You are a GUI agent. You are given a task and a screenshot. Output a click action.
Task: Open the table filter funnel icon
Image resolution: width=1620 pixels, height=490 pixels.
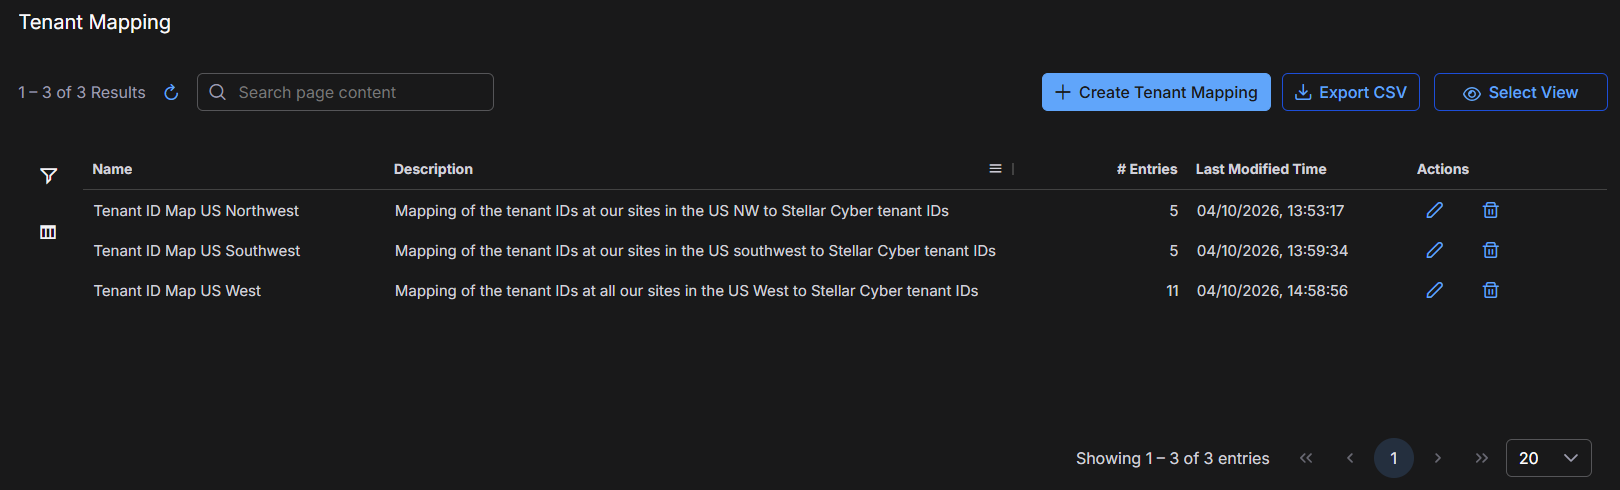(x=48, y=176)
